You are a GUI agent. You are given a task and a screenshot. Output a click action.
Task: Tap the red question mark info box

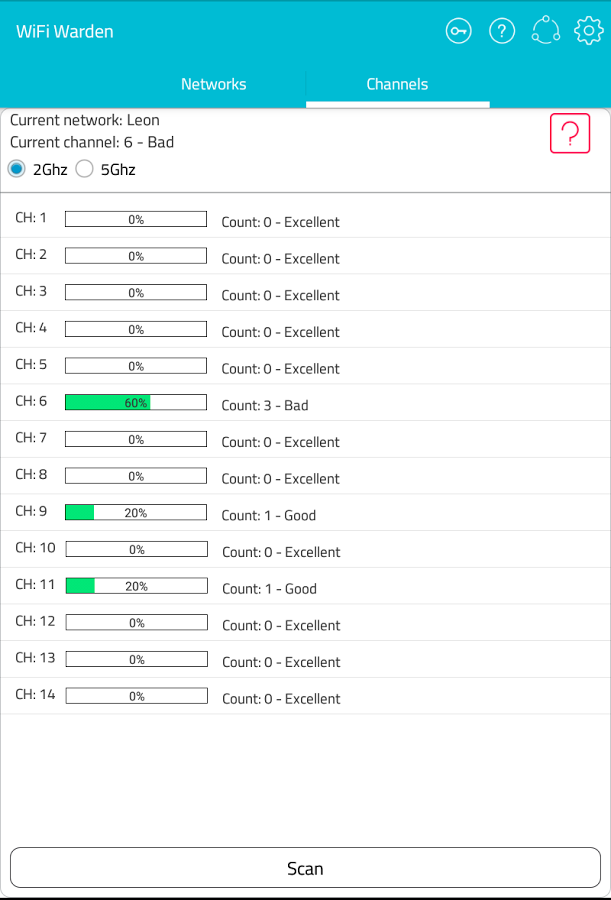(570, 133)
